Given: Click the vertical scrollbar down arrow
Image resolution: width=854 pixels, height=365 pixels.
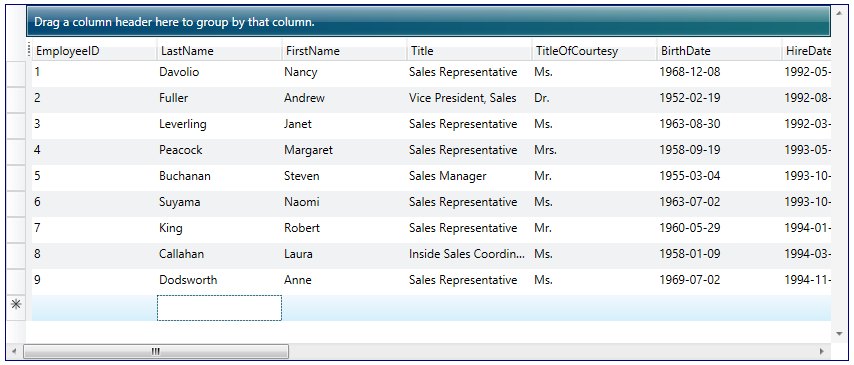Looking at the screenshot, I should tap(839, 333).
